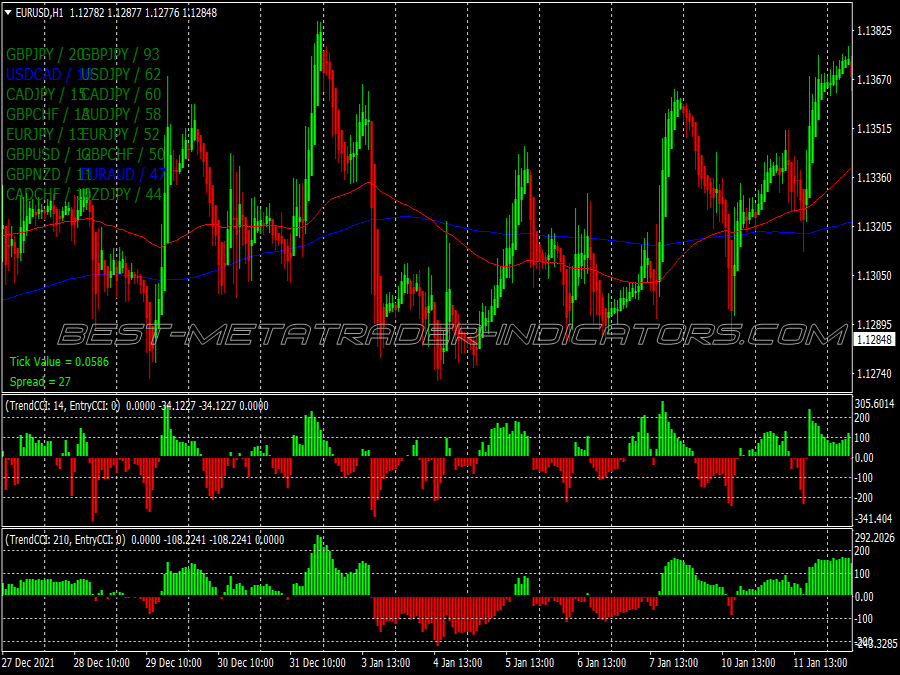The width and height of the screenshot is (900, 675).
Task: Click the 27 Dec 2021 date label
Action: 28,663
